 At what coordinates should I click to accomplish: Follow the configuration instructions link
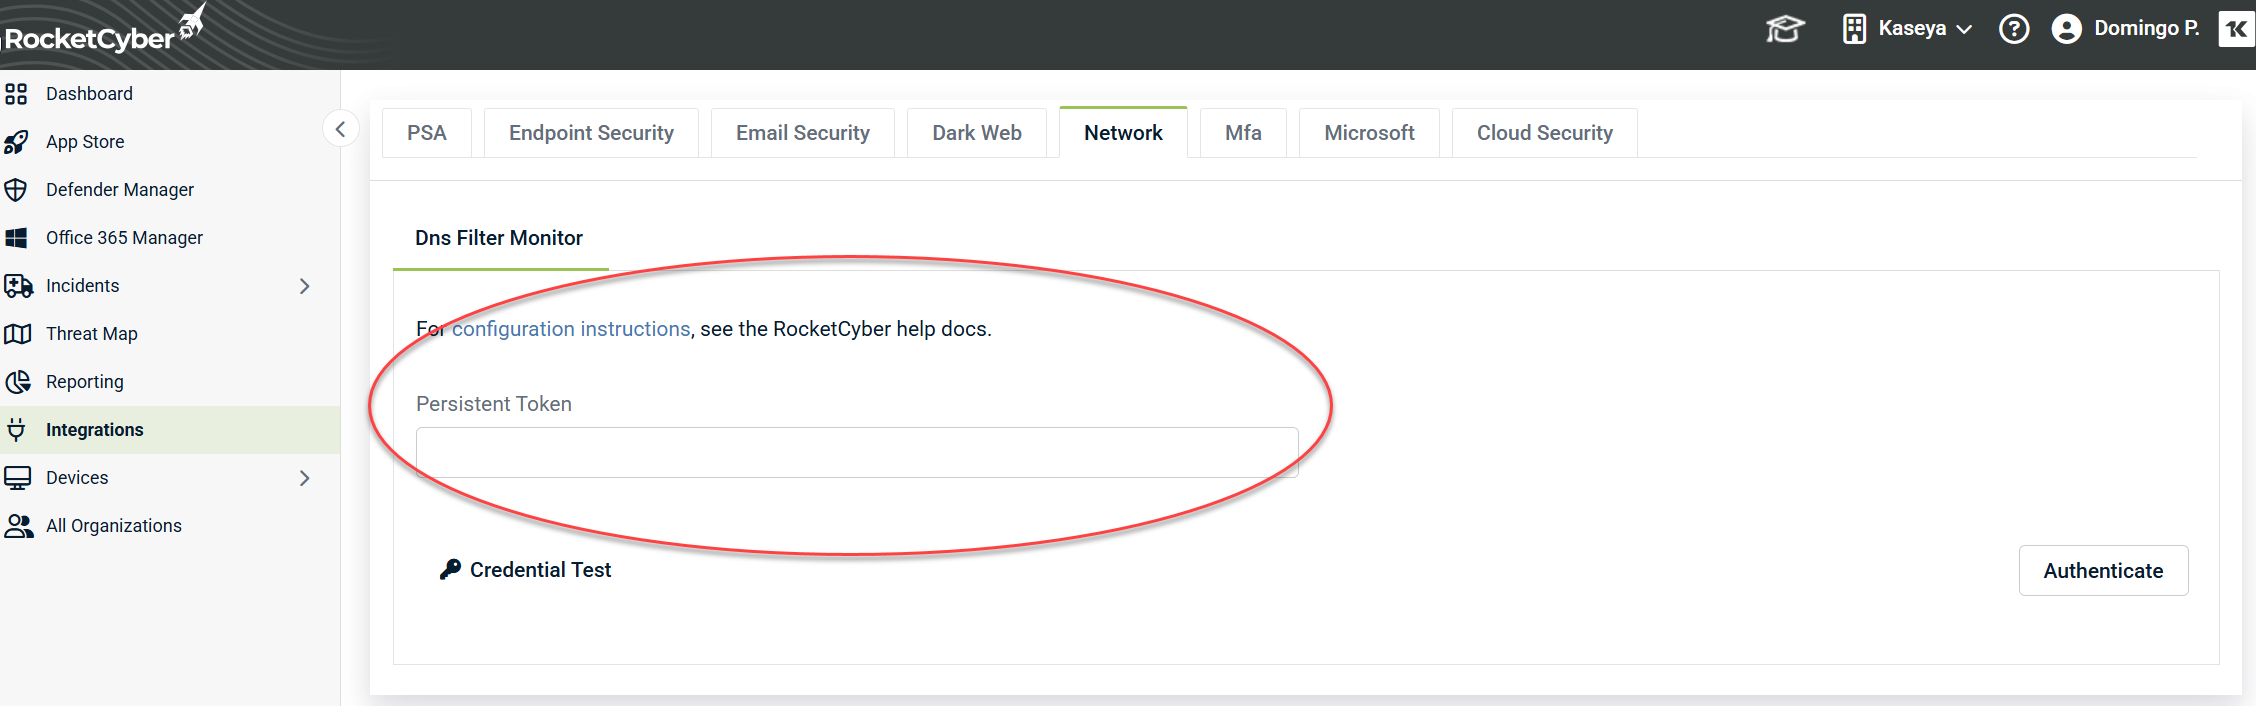coord(571,329)
